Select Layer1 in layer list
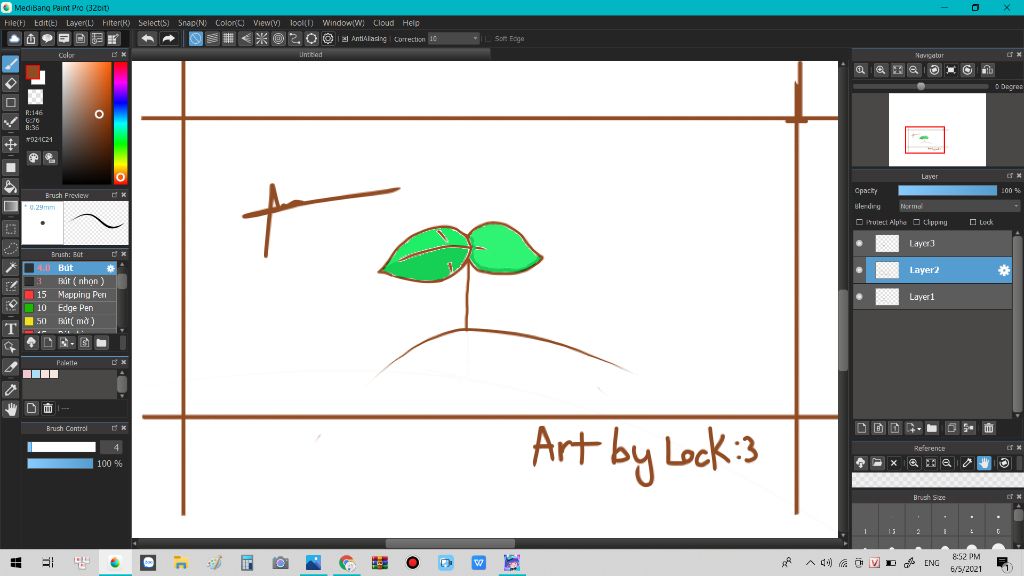The width and height of the screenshot is (1024, 576). click(933, 296)
